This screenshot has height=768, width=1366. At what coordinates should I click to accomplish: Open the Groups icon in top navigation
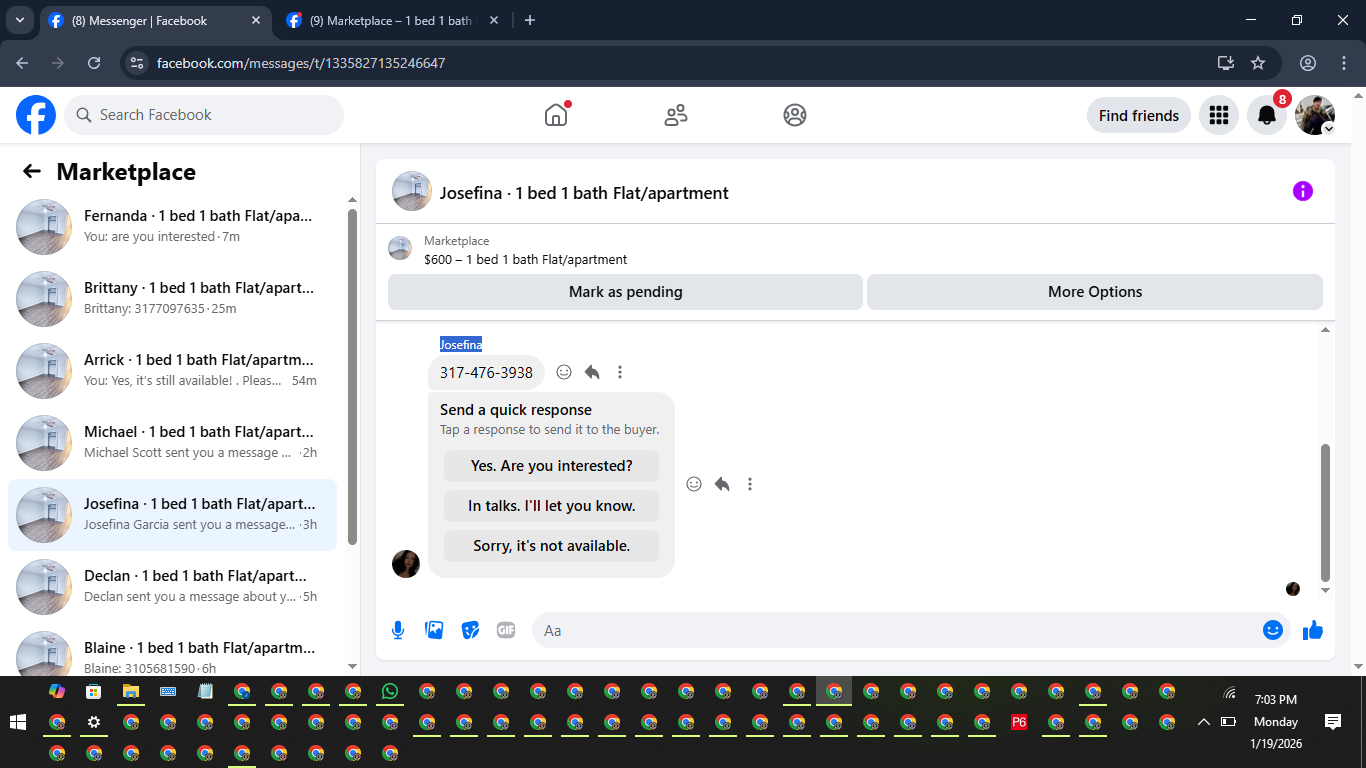pos(795,115)
